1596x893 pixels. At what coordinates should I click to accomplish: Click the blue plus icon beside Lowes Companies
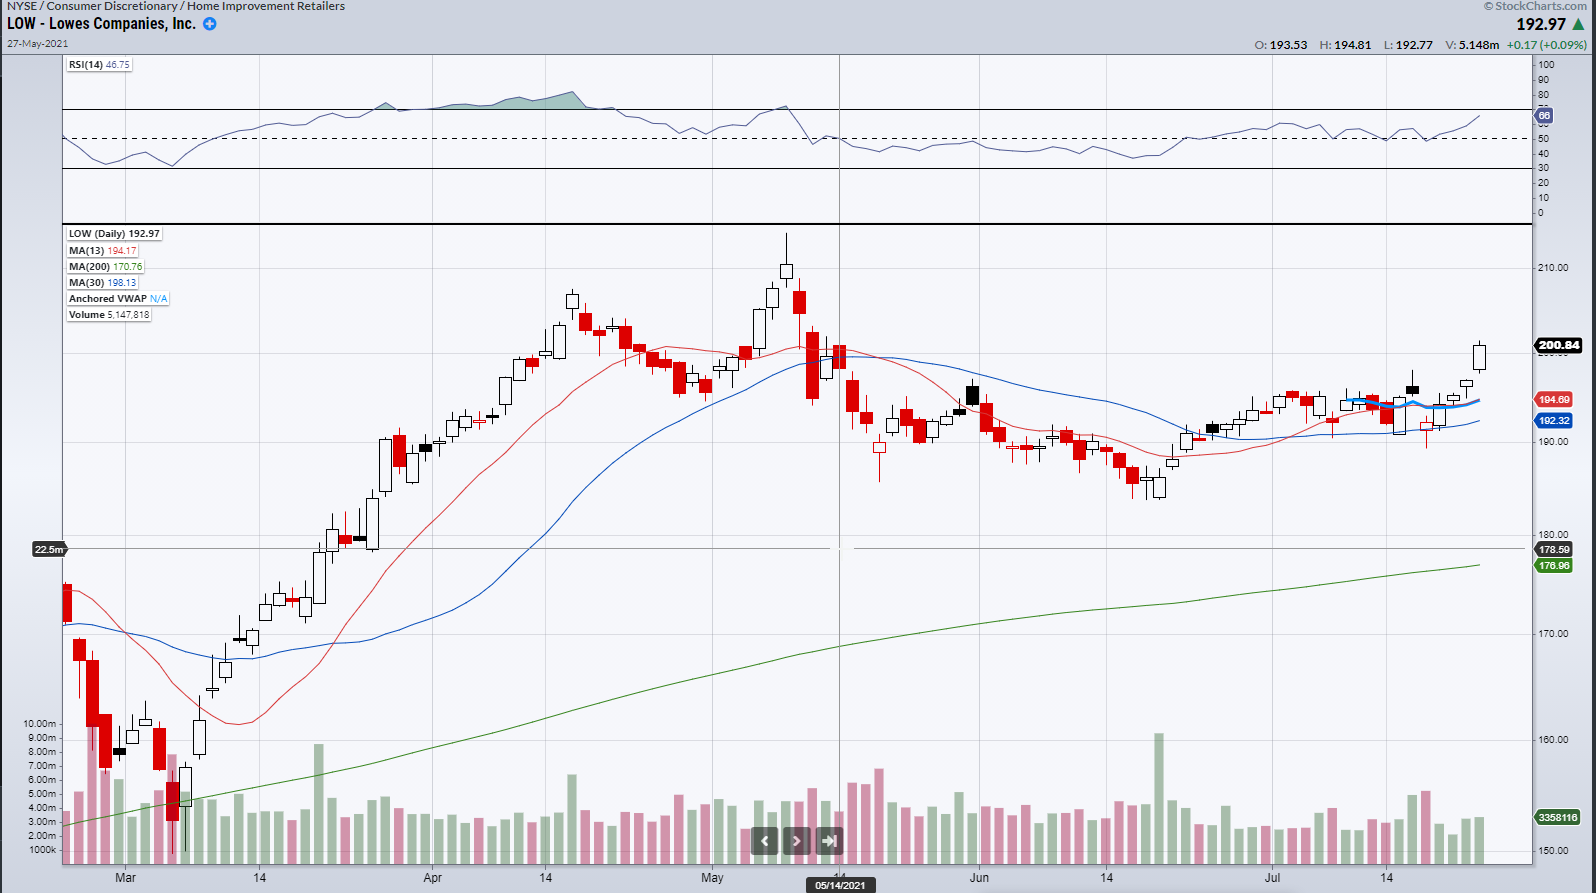pos(210,24)
